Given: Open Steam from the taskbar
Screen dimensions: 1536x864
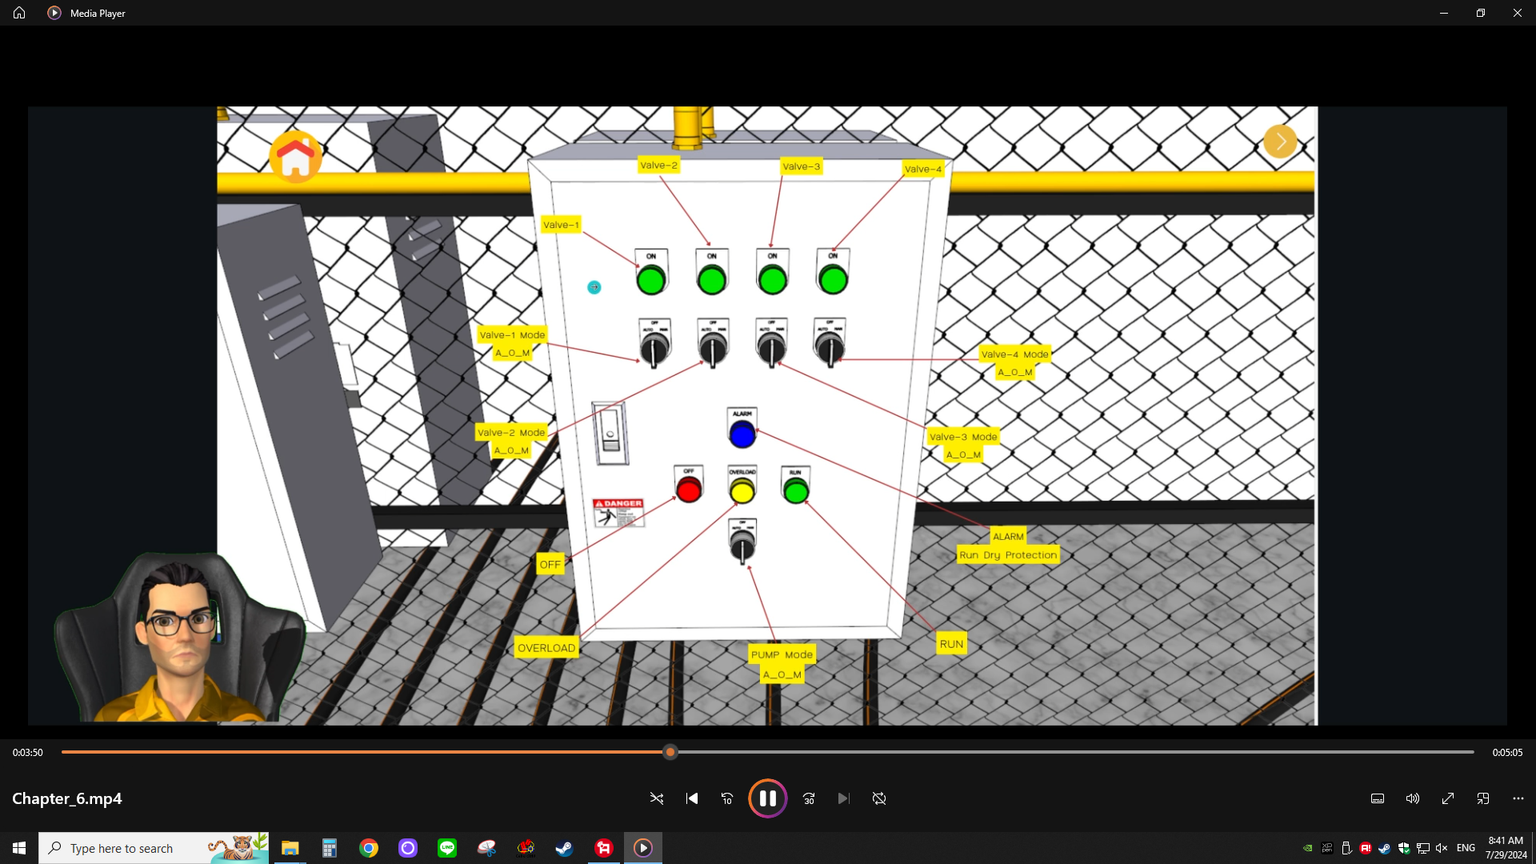Looking at the screenshot, I should coord(564,848).
